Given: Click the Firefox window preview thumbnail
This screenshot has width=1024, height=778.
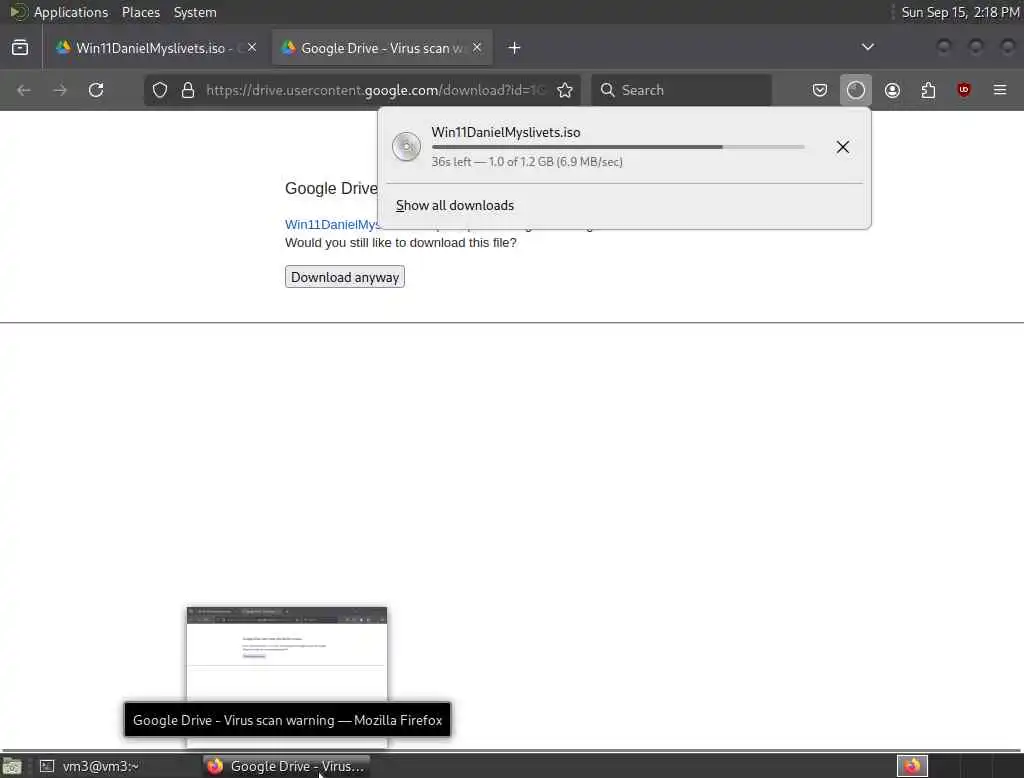Looking at the screenshot, I should tap(287, 654).
